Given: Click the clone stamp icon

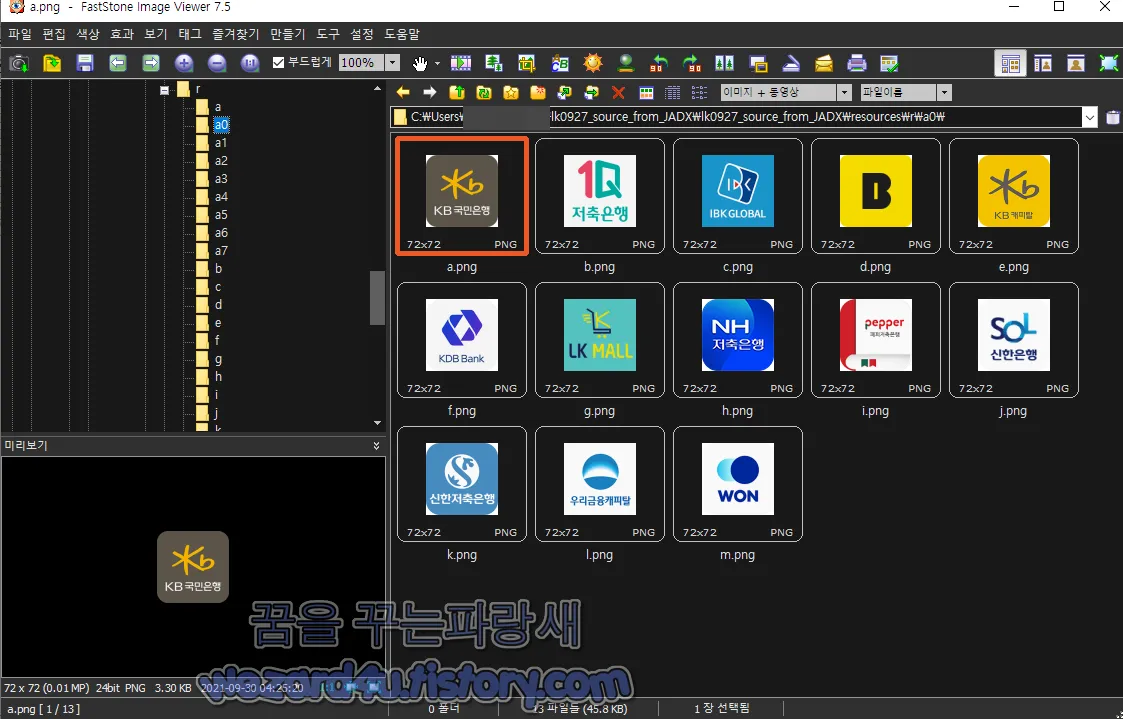Looking at the screenshot, I should coord(626,64).
